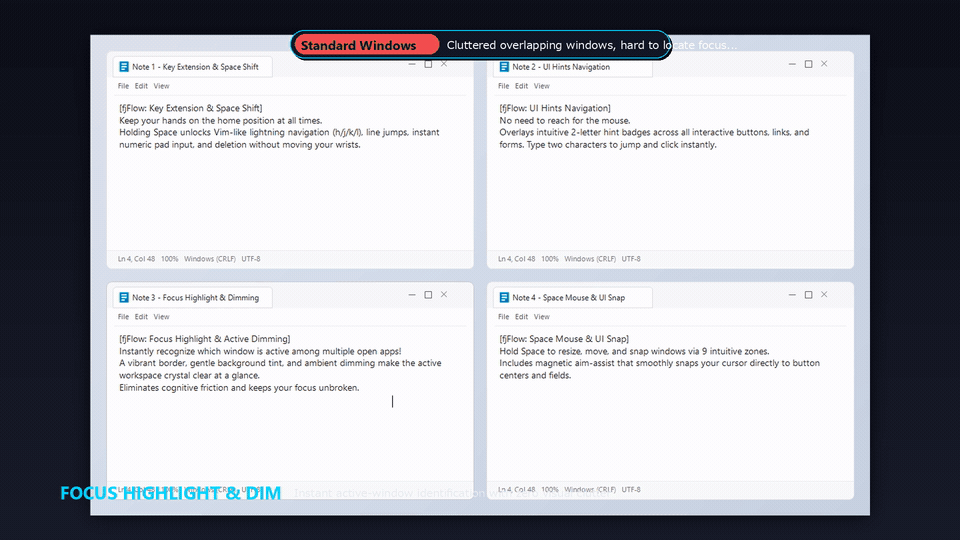Click Windows (CRLF) in Note 2 status bar
The height and width of the screenshot is (540, 960).
tap(590, 259)
